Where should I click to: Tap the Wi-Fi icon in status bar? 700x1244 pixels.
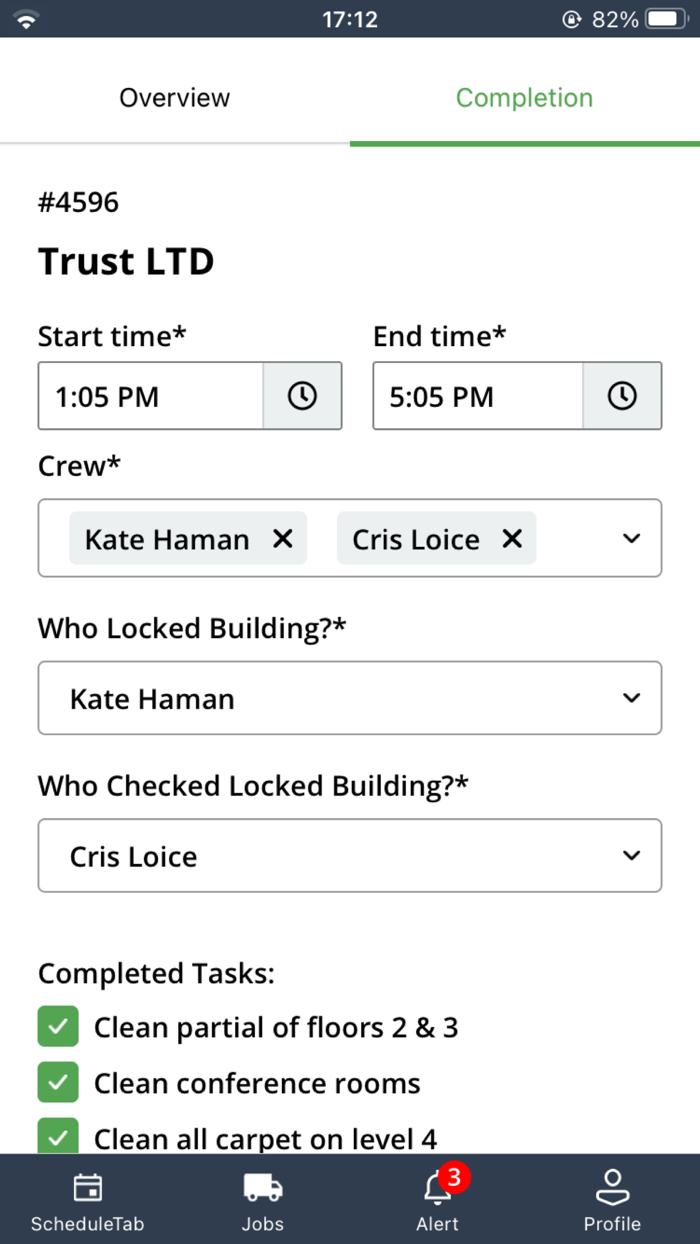pyautogui.click(x=26, y=19)
